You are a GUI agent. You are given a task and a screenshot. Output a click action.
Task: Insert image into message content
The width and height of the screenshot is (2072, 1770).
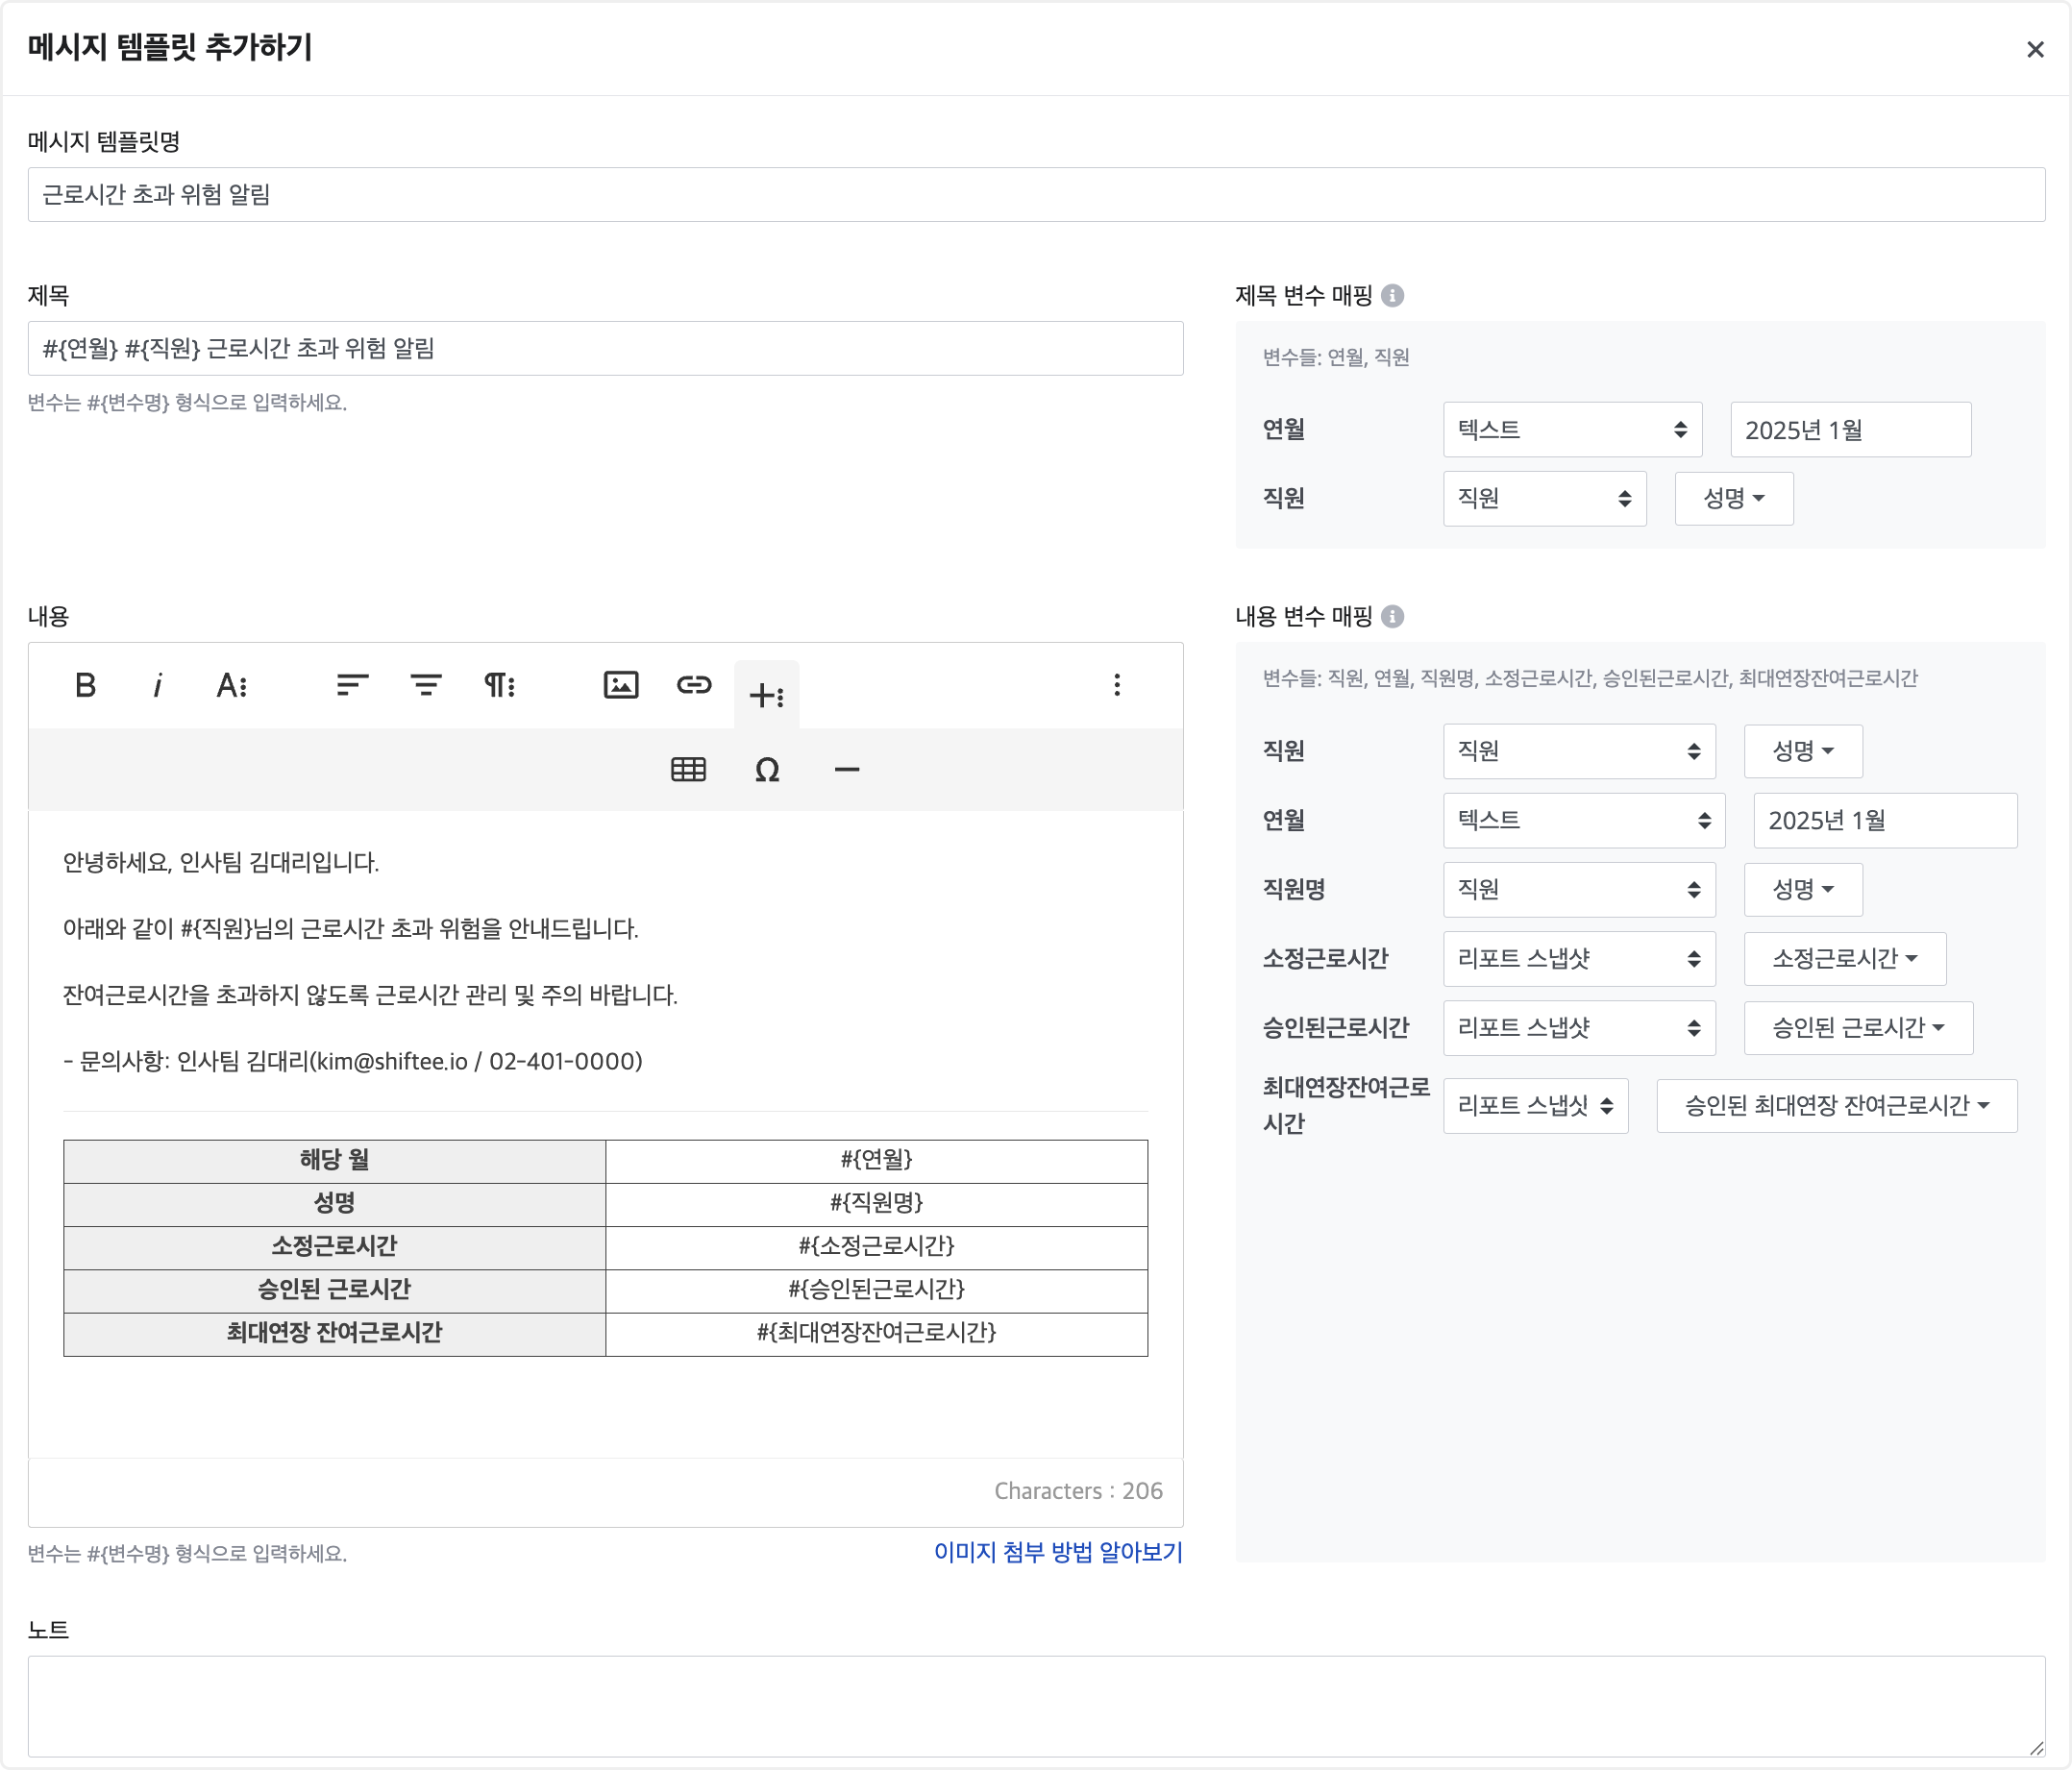tap(621, 685)
